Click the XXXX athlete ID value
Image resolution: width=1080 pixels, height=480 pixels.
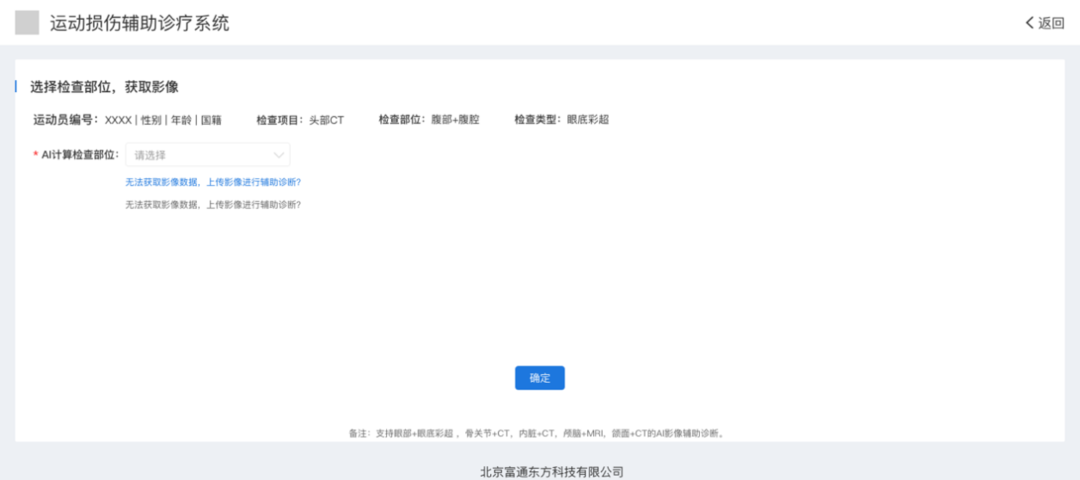(x=118, y=120)
